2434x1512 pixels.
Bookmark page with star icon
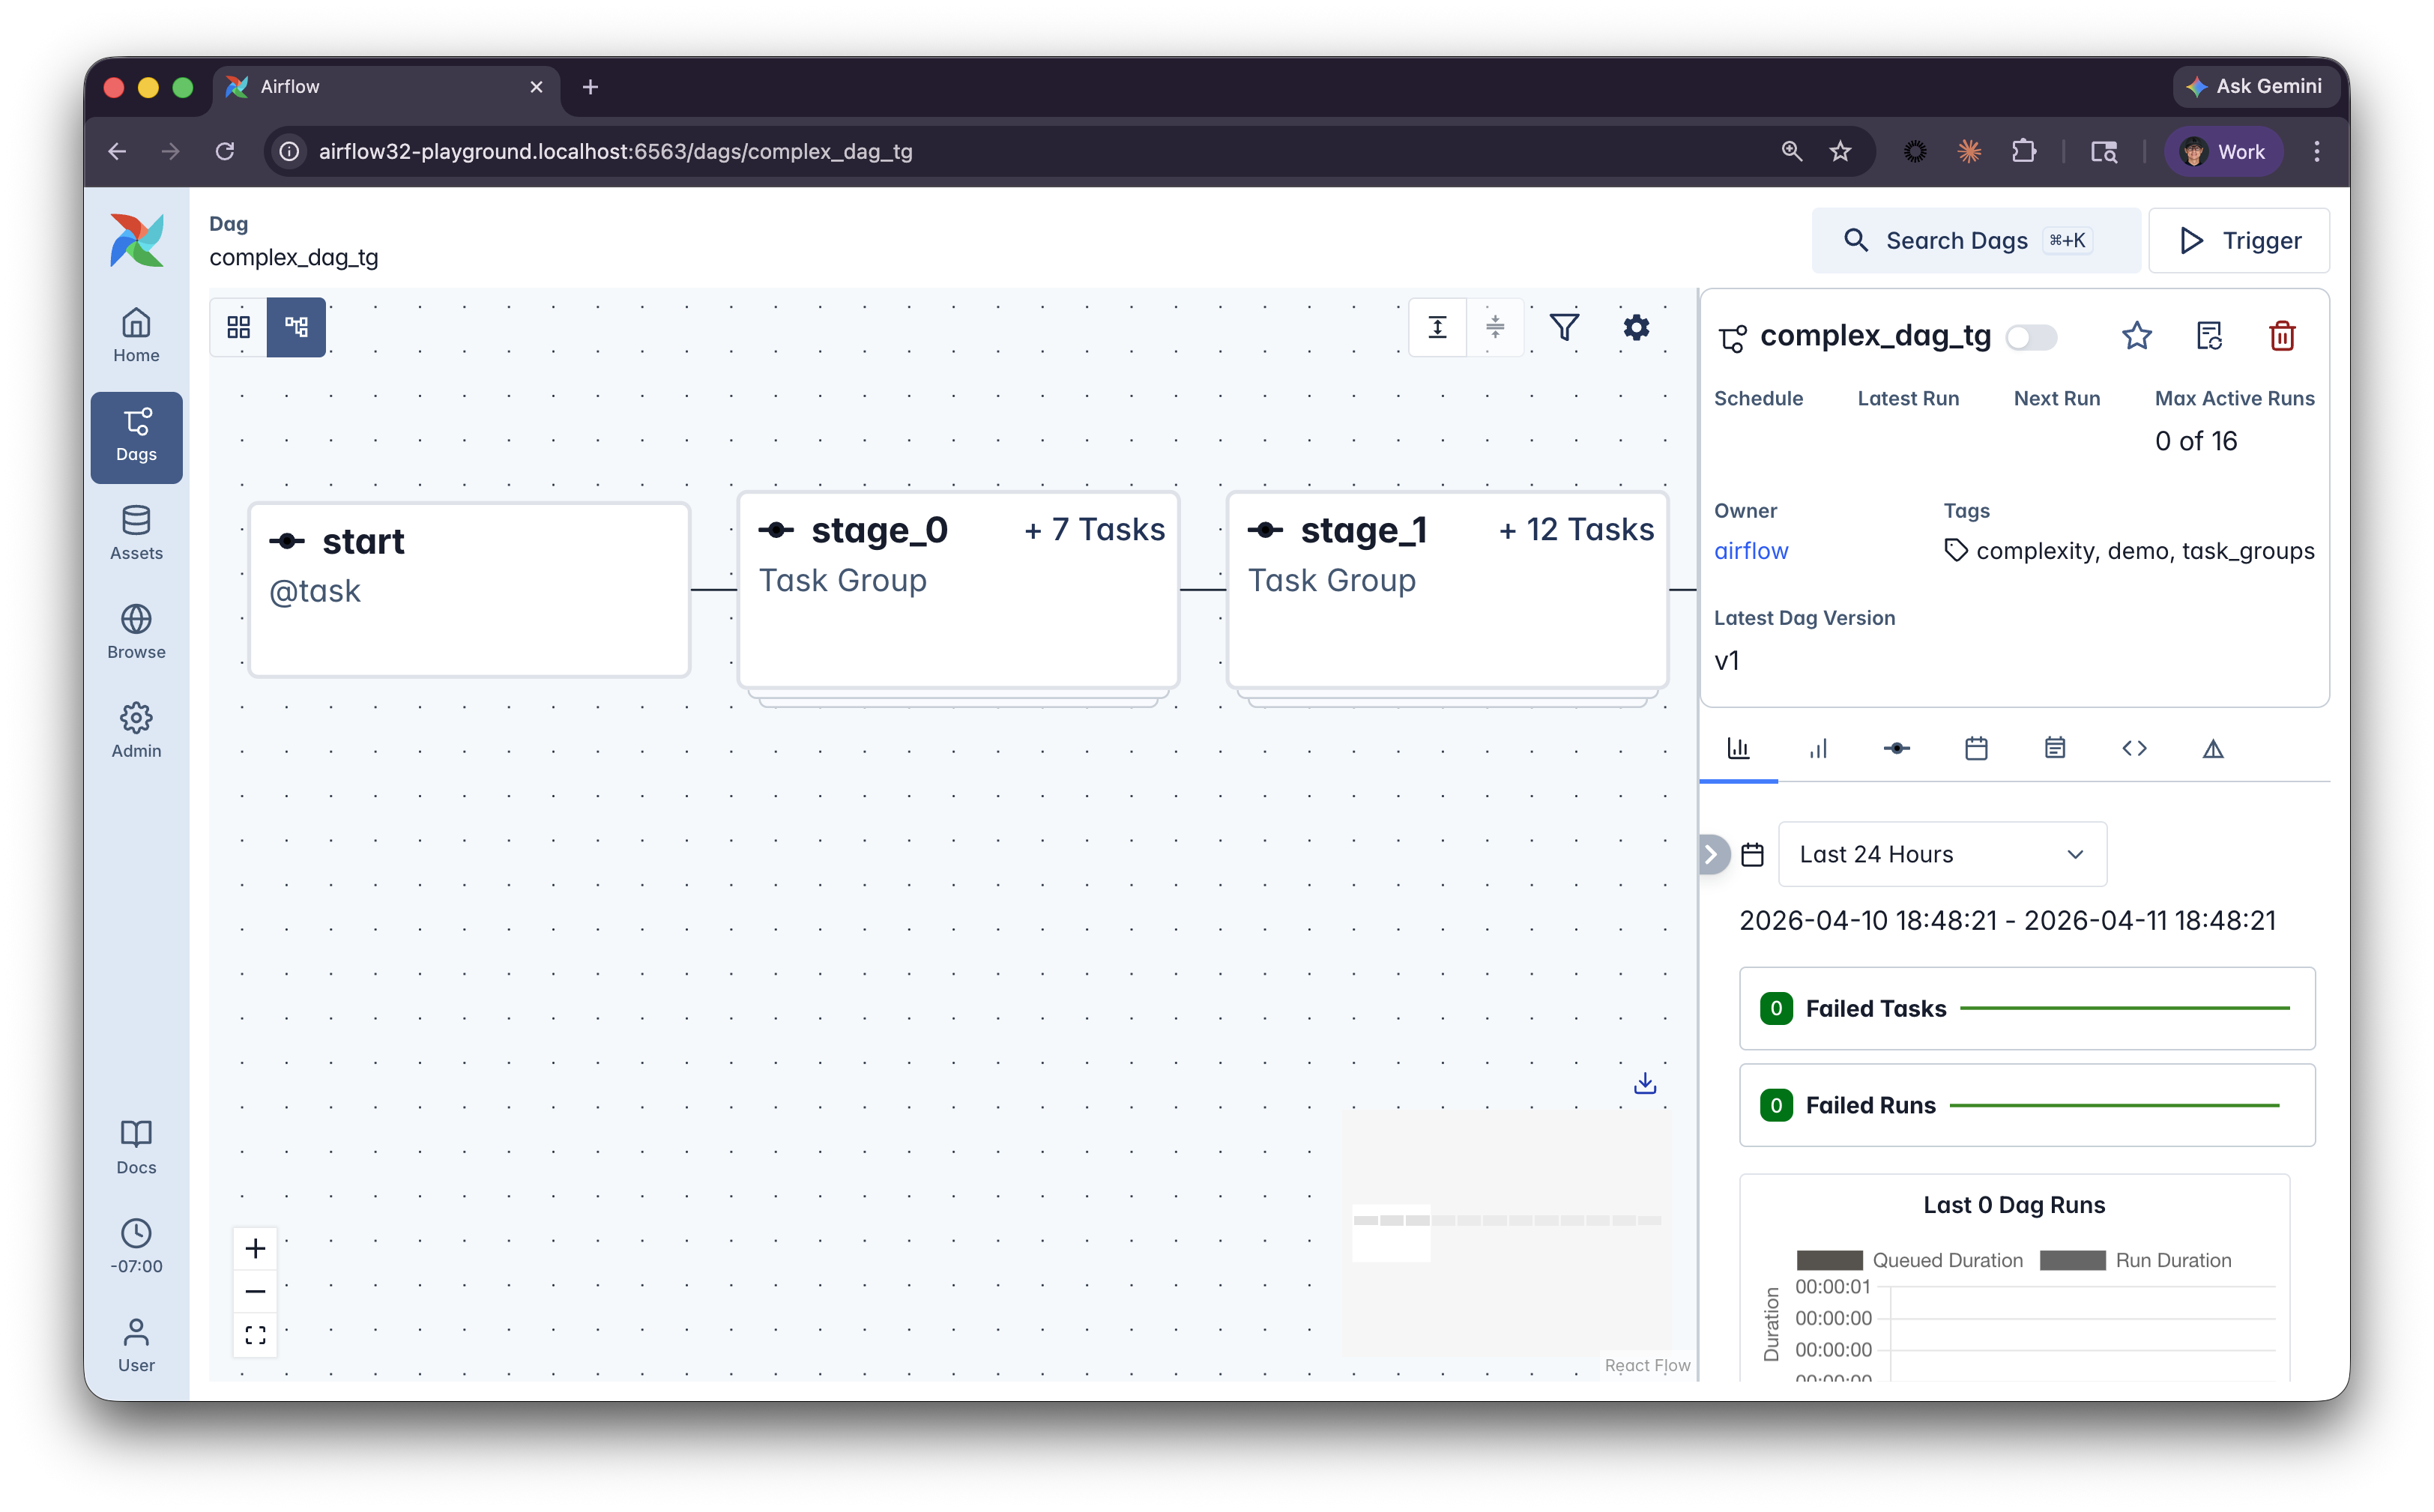coord(1840,151)
